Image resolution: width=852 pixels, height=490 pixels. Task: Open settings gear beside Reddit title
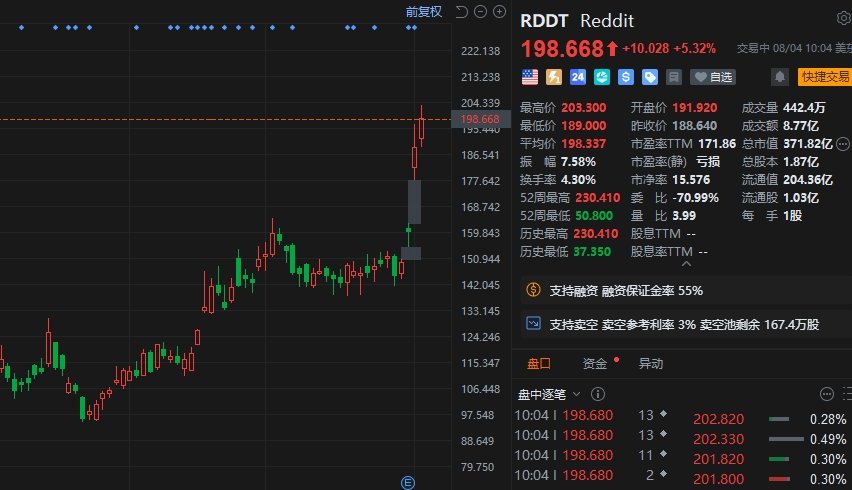coord(844,18)
